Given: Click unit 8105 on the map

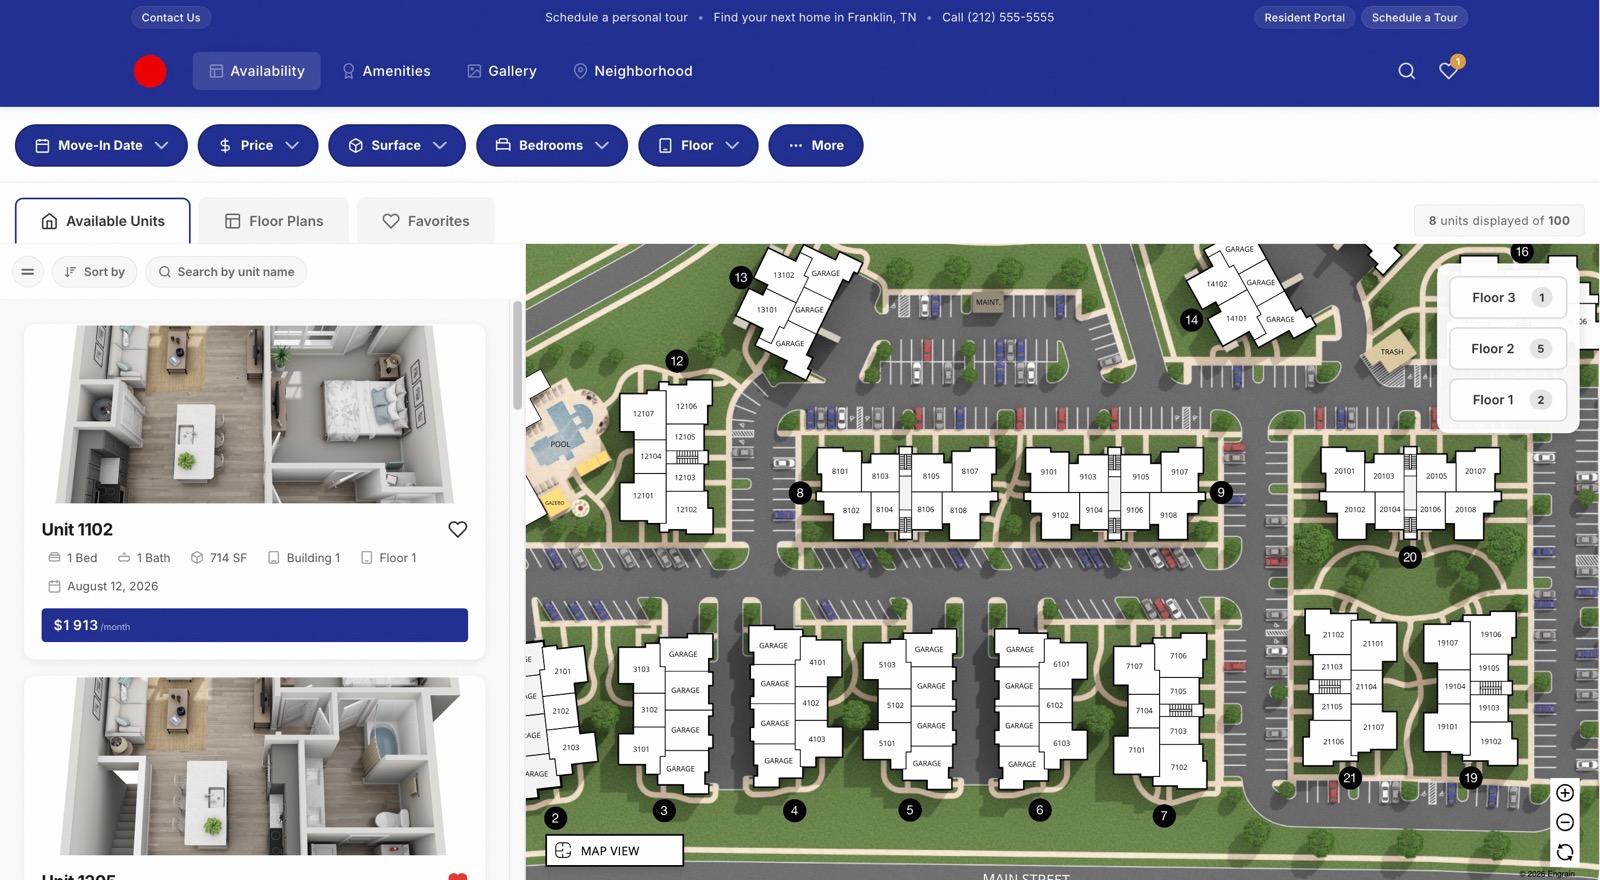Looking at the screenshot, I should point(931,476).
